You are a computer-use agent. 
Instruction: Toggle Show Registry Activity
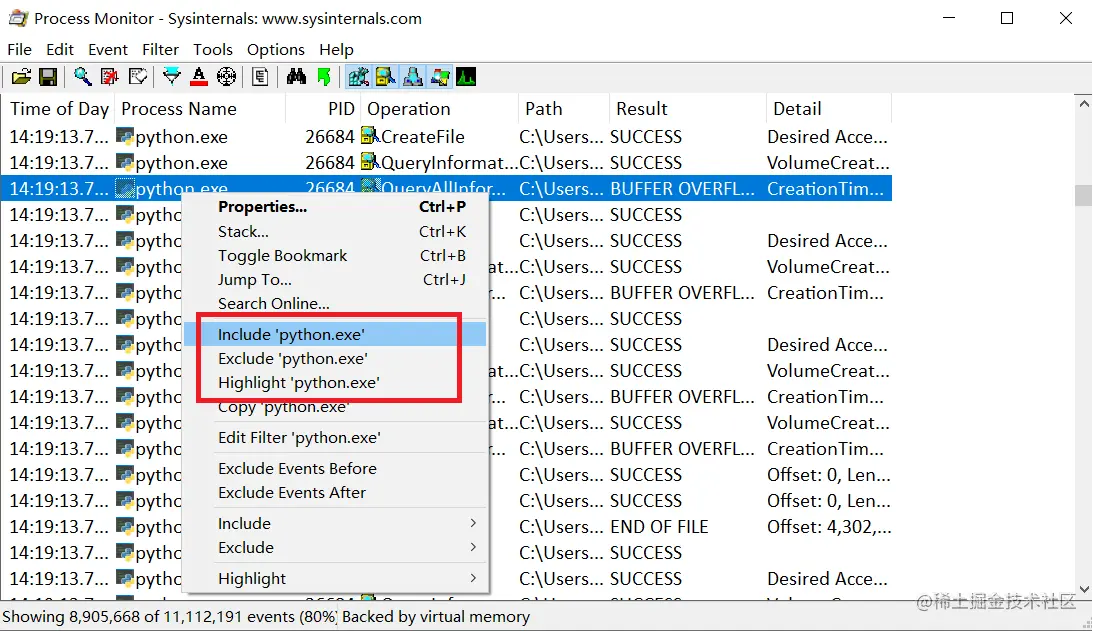[x=359, y=77]
